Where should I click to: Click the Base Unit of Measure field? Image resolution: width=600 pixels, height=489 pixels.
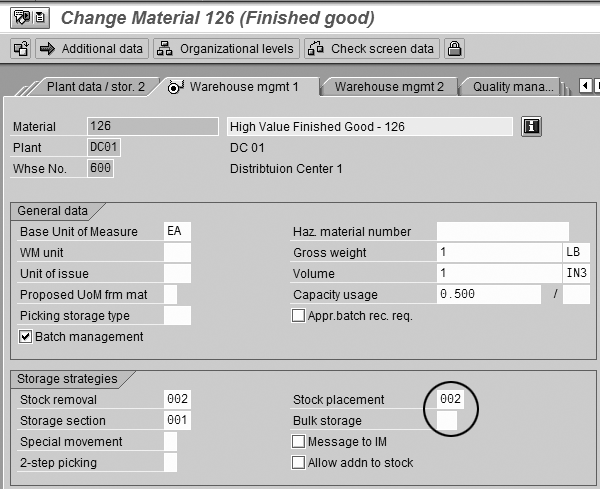(177, 231)
